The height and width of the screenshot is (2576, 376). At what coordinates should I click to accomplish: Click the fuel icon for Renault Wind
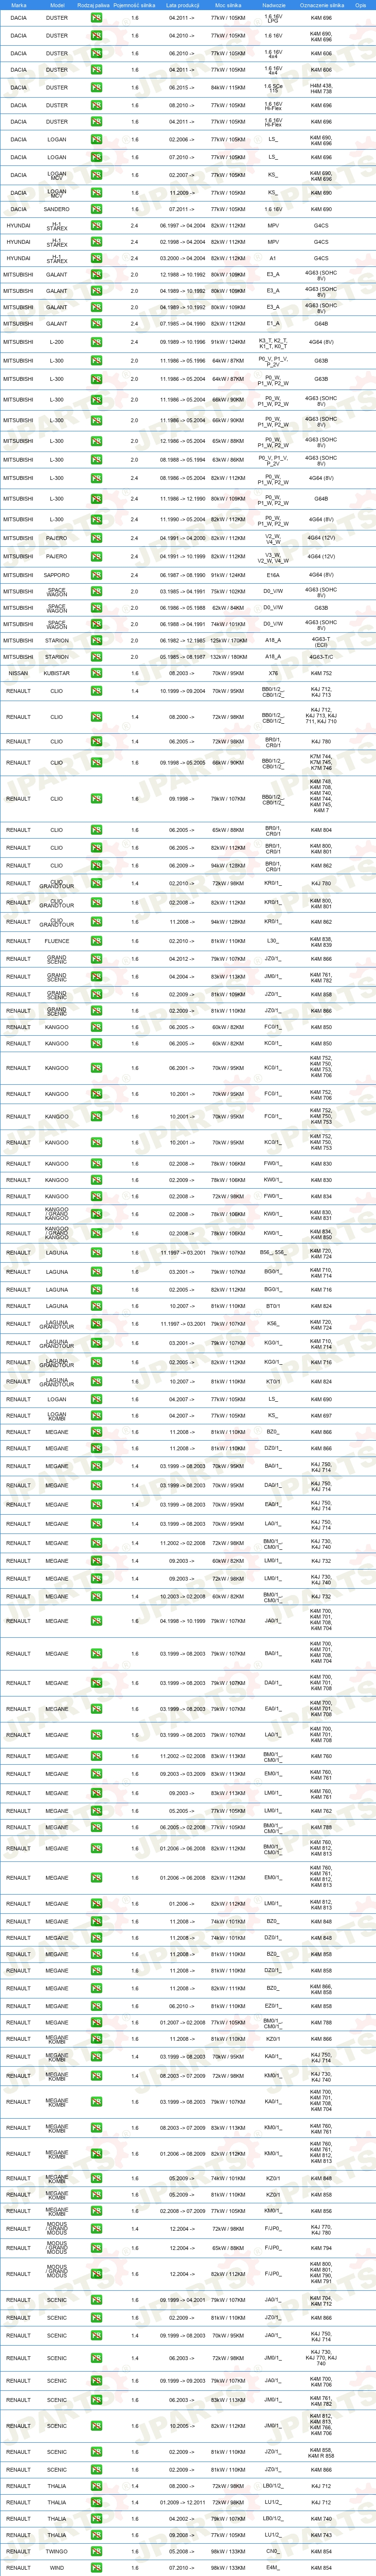[x=96, y=2567]
